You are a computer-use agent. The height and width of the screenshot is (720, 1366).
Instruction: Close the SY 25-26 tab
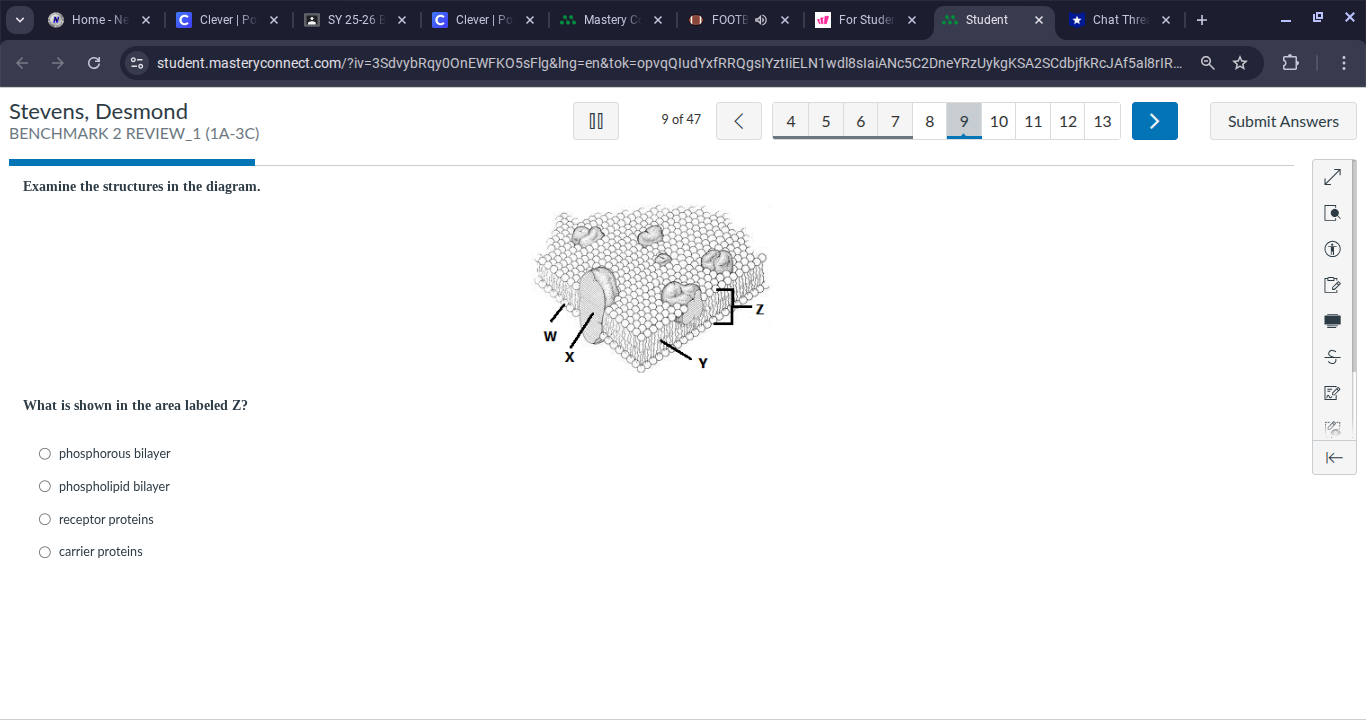[x=401, y=20]
